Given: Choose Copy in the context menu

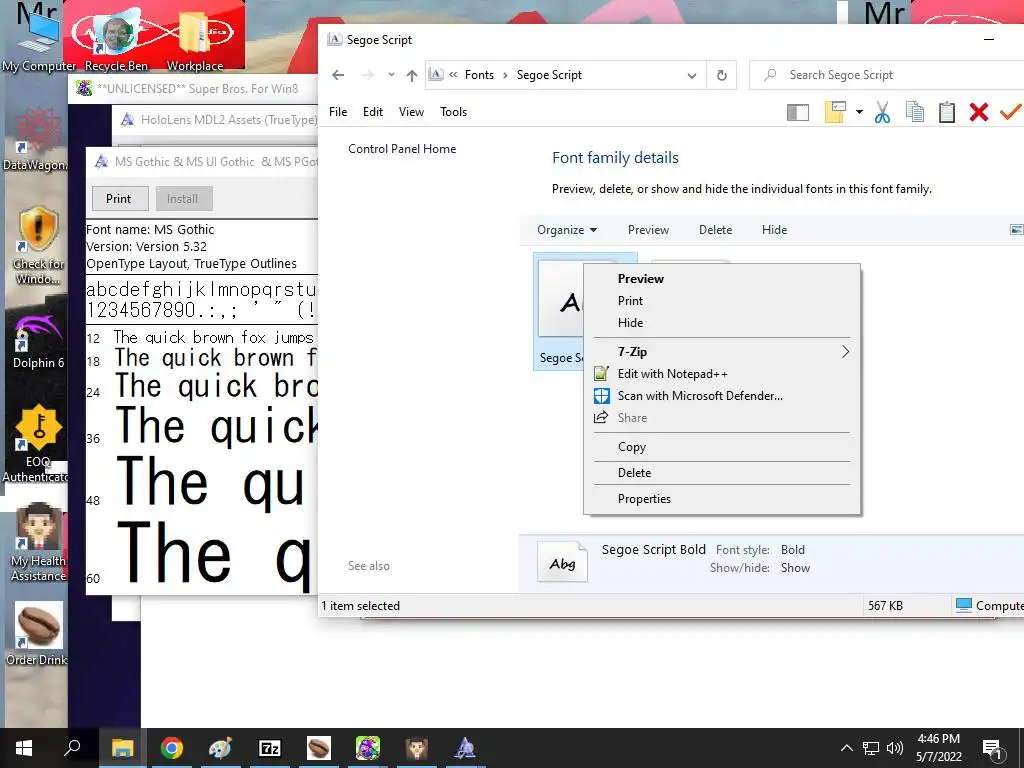Looking at the screenshot, I should (x=722, y=447).
